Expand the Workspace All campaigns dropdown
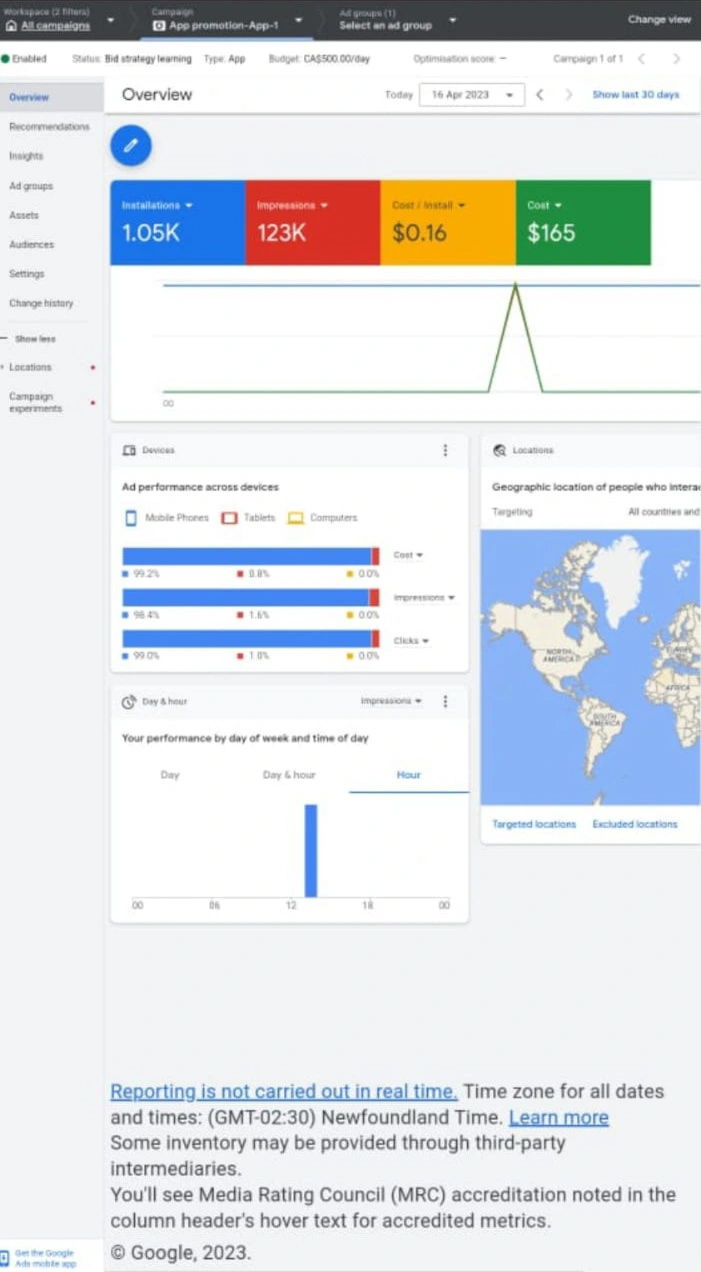Screen dimensions: 701x1272 click(110, 20)
